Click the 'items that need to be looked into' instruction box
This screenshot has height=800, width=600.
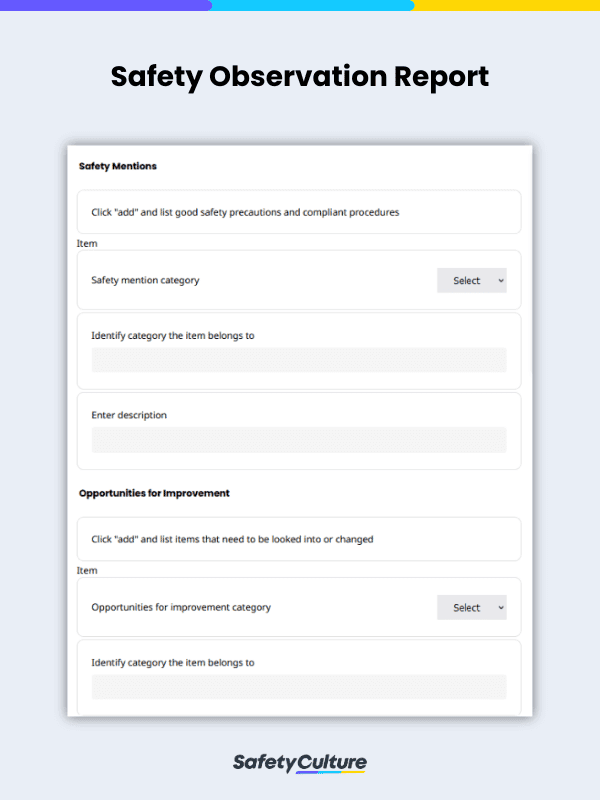299,539
